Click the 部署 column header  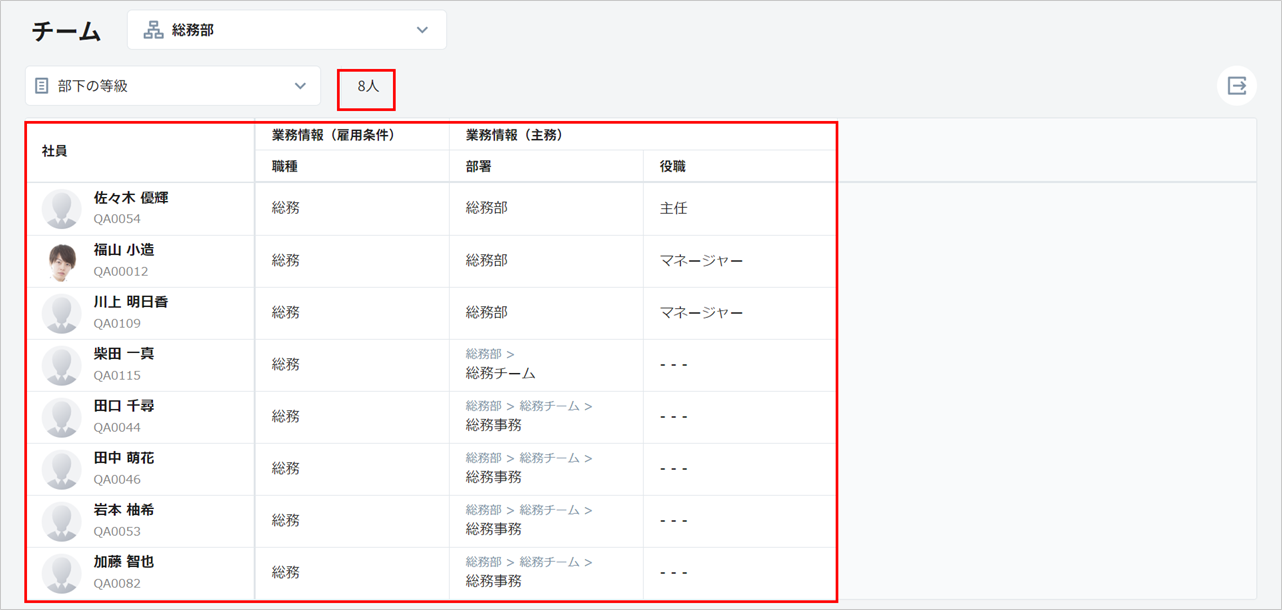coord(479,167)
